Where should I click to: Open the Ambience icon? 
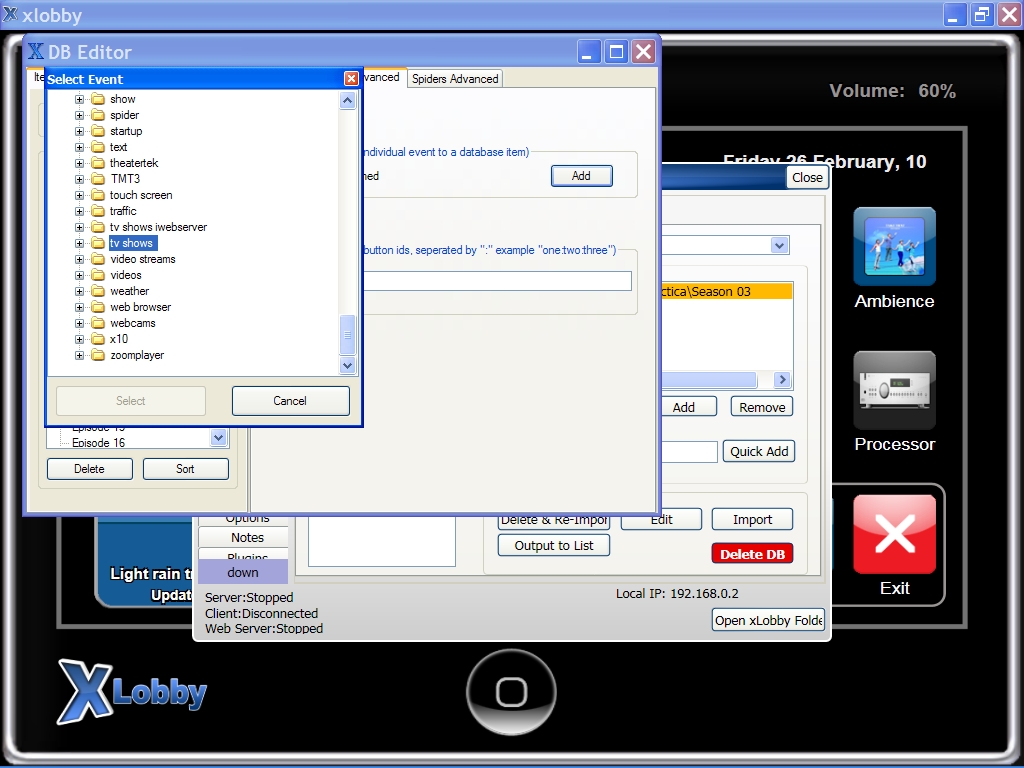[x=894, y=247]
